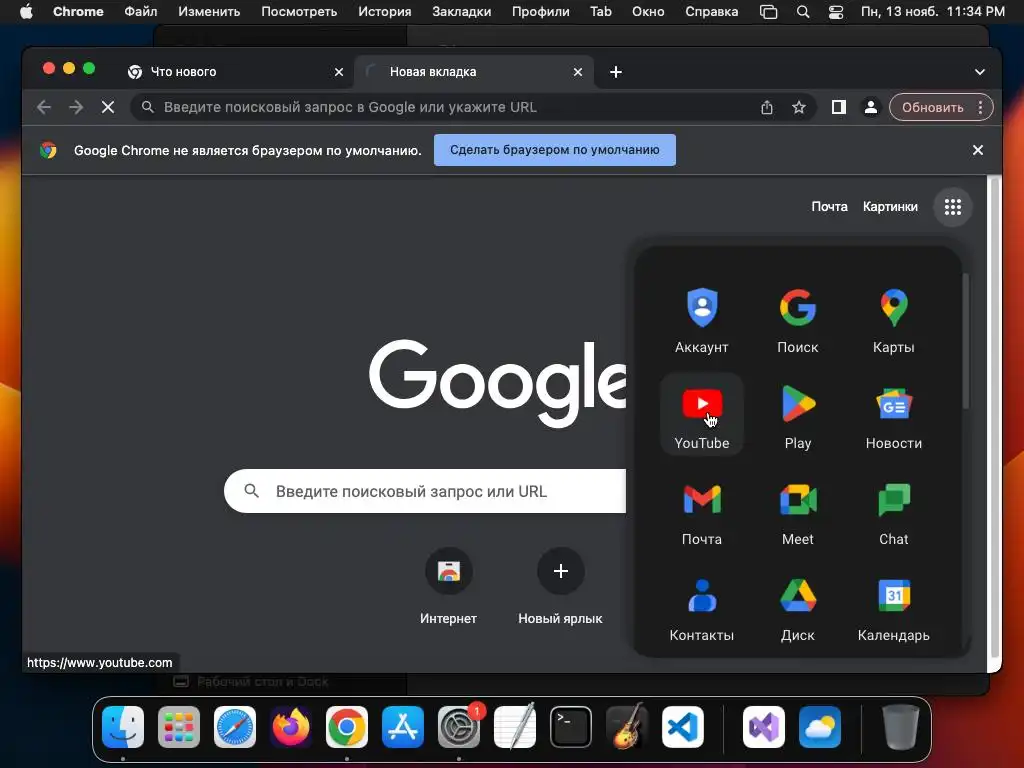Open Gmail Почта icon in apps panel

tap(701, 511)
